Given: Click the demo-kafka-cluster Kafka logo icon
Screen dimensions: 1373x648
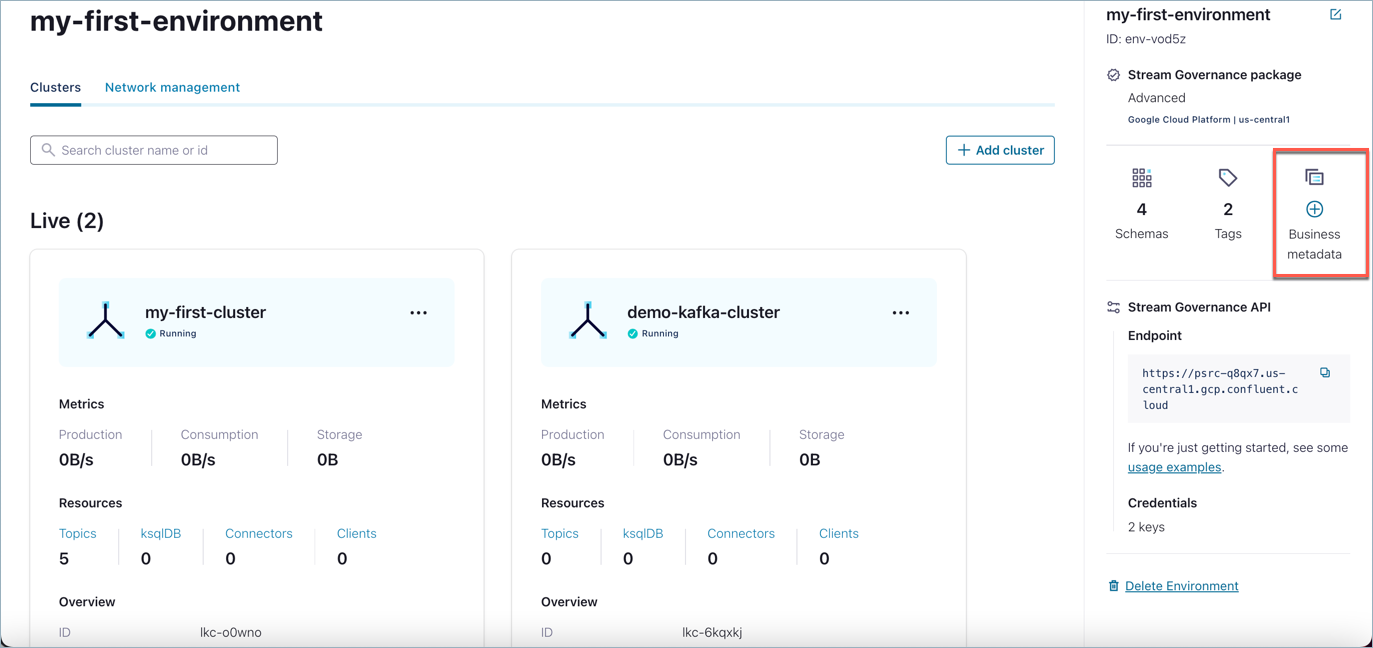Looking at the screenshot, I should (x=588, y=321).
